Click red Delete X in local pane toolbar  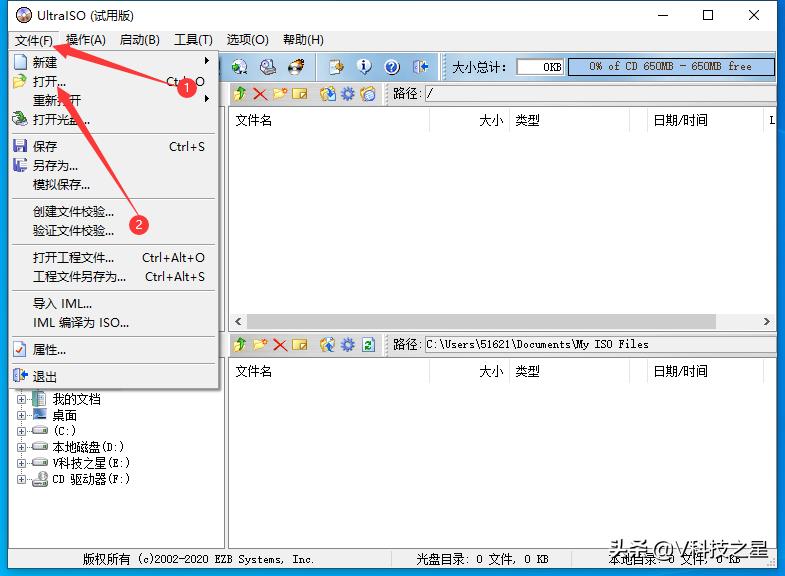280,344
